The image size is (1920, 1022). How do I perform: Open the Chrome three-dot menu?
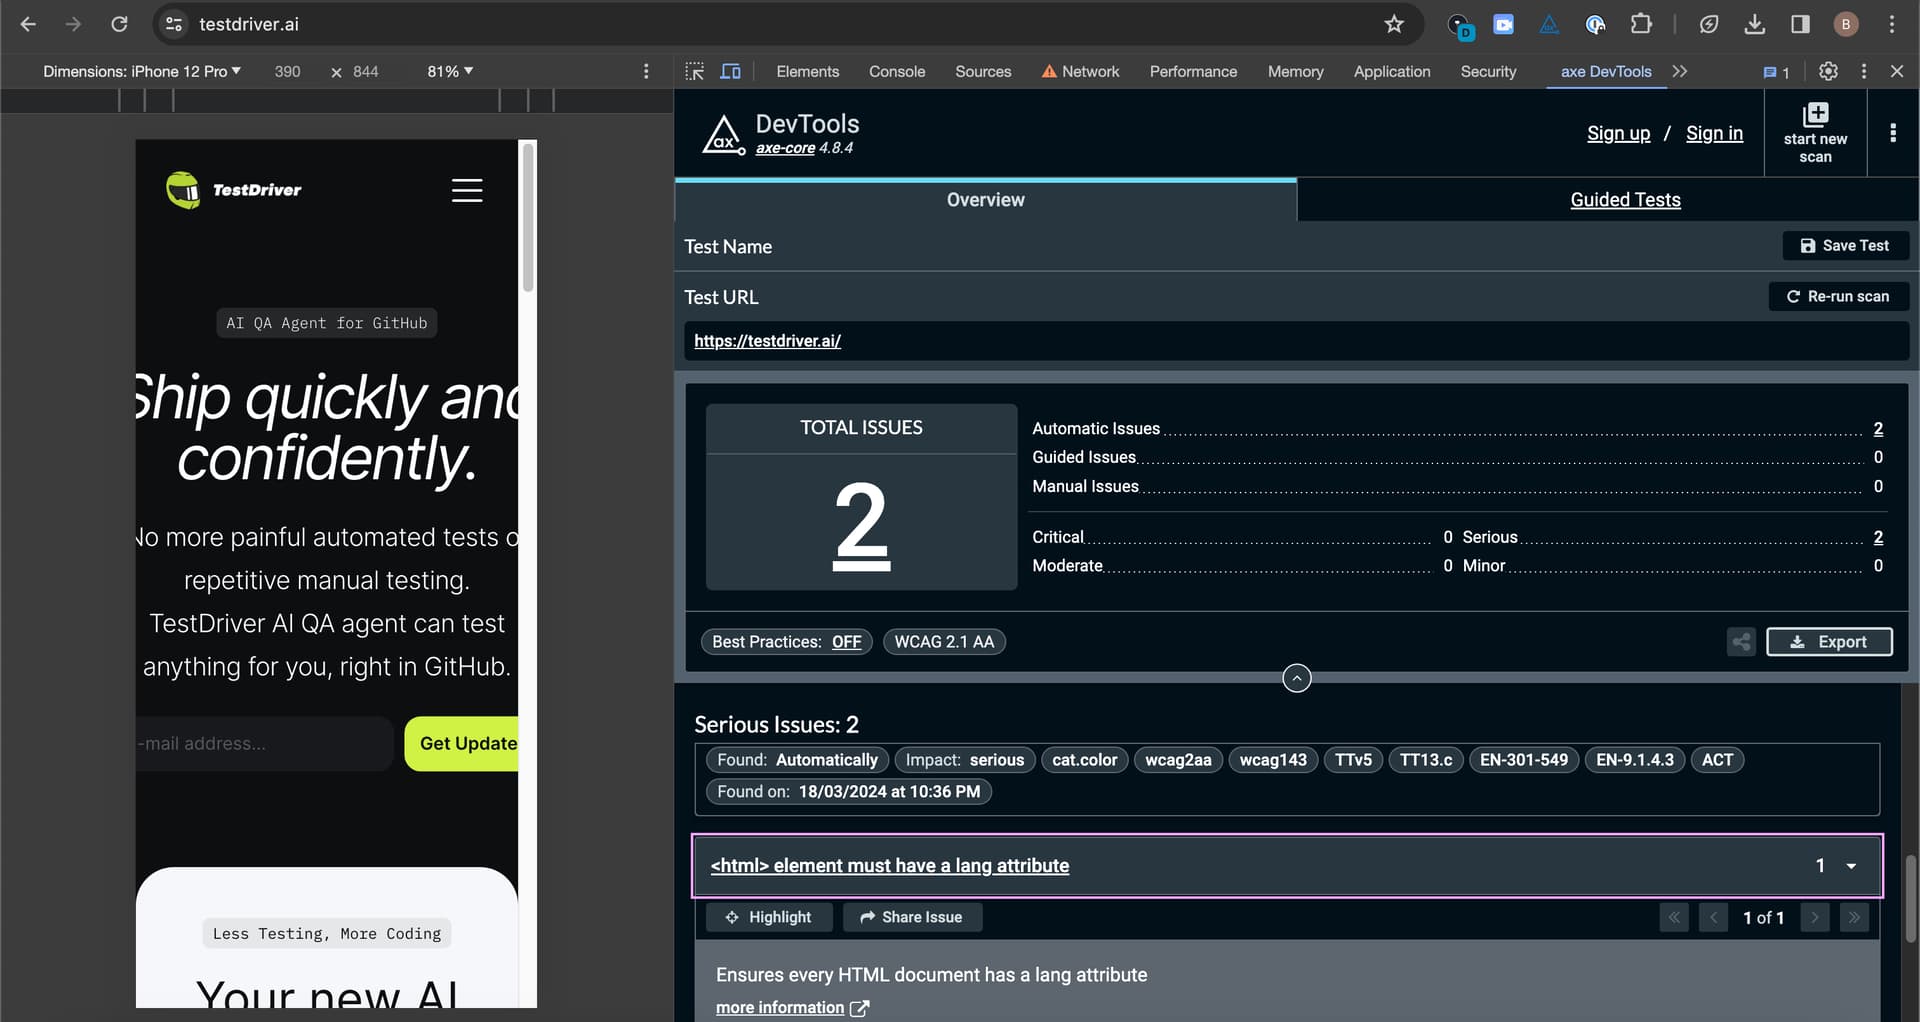point(1892,24)
